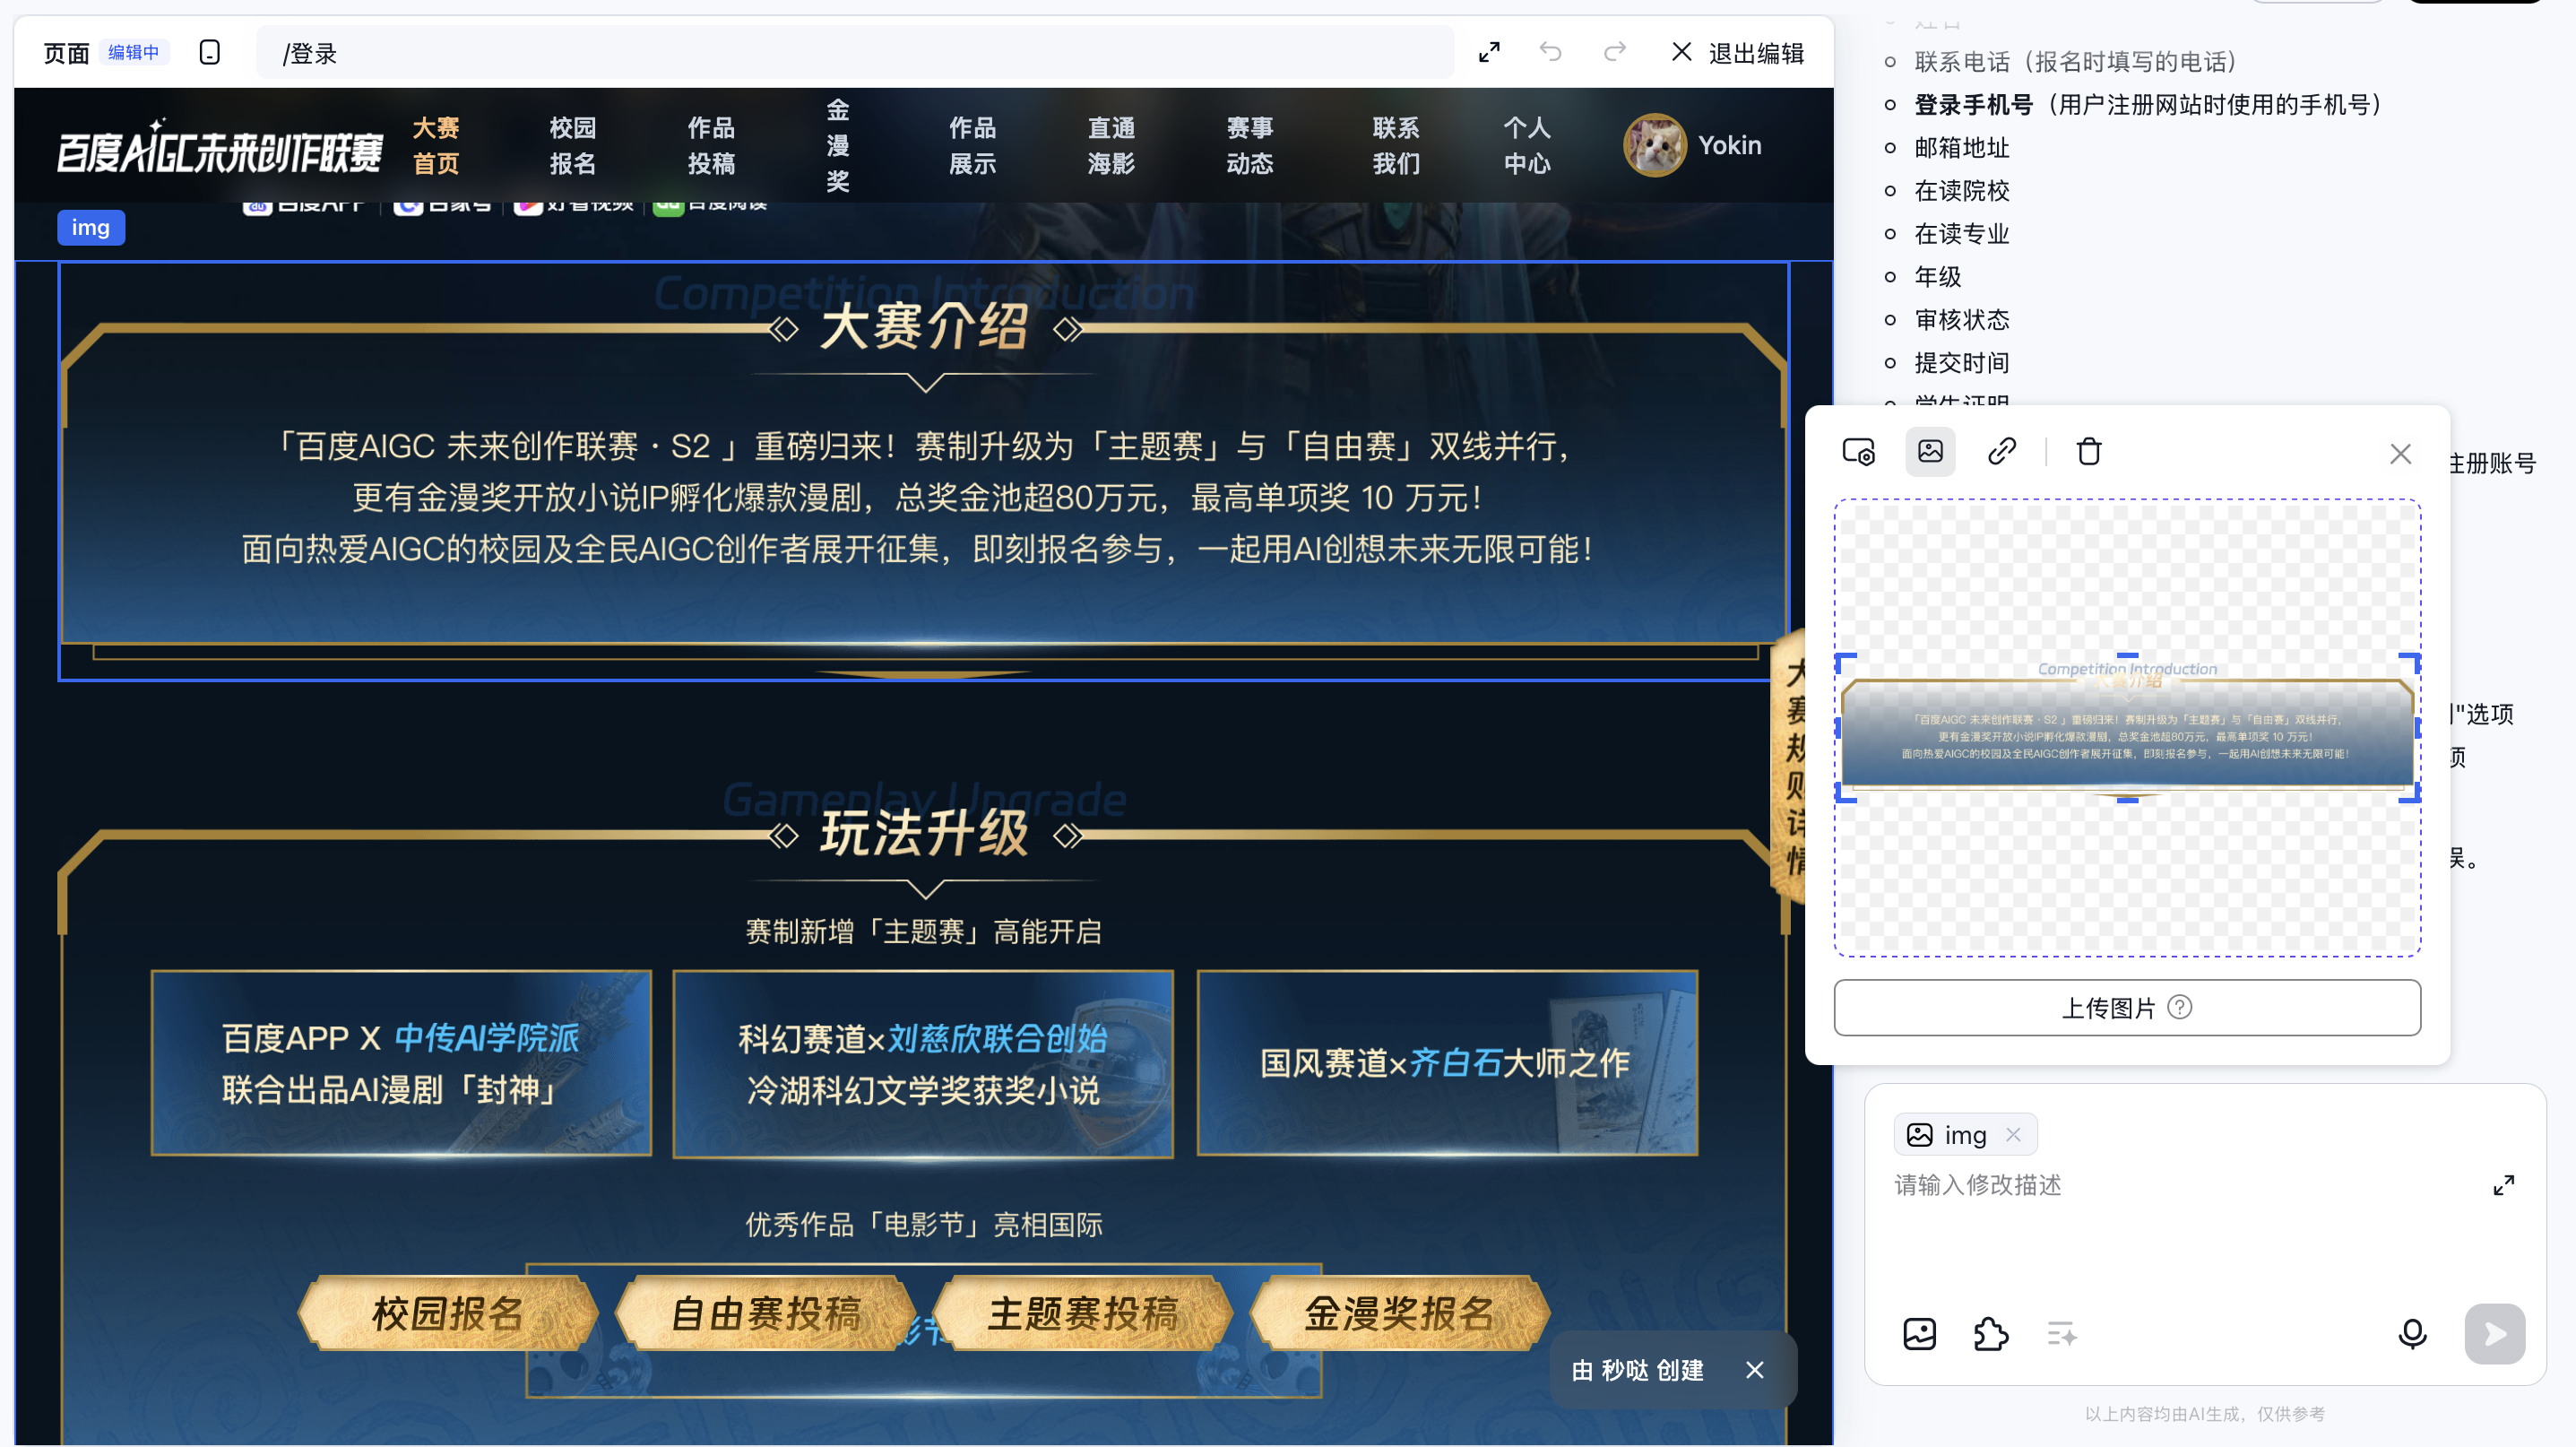Delete the selected image using the trash icon

point(2088,452)
